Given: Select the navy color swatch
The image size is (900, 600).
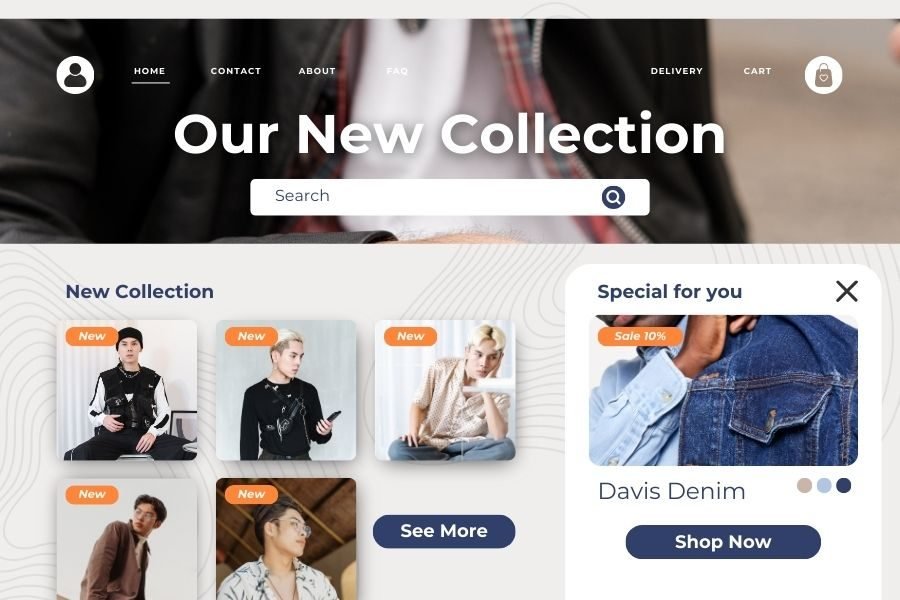Looking at the screenshot, I should (x=843, y=485).
